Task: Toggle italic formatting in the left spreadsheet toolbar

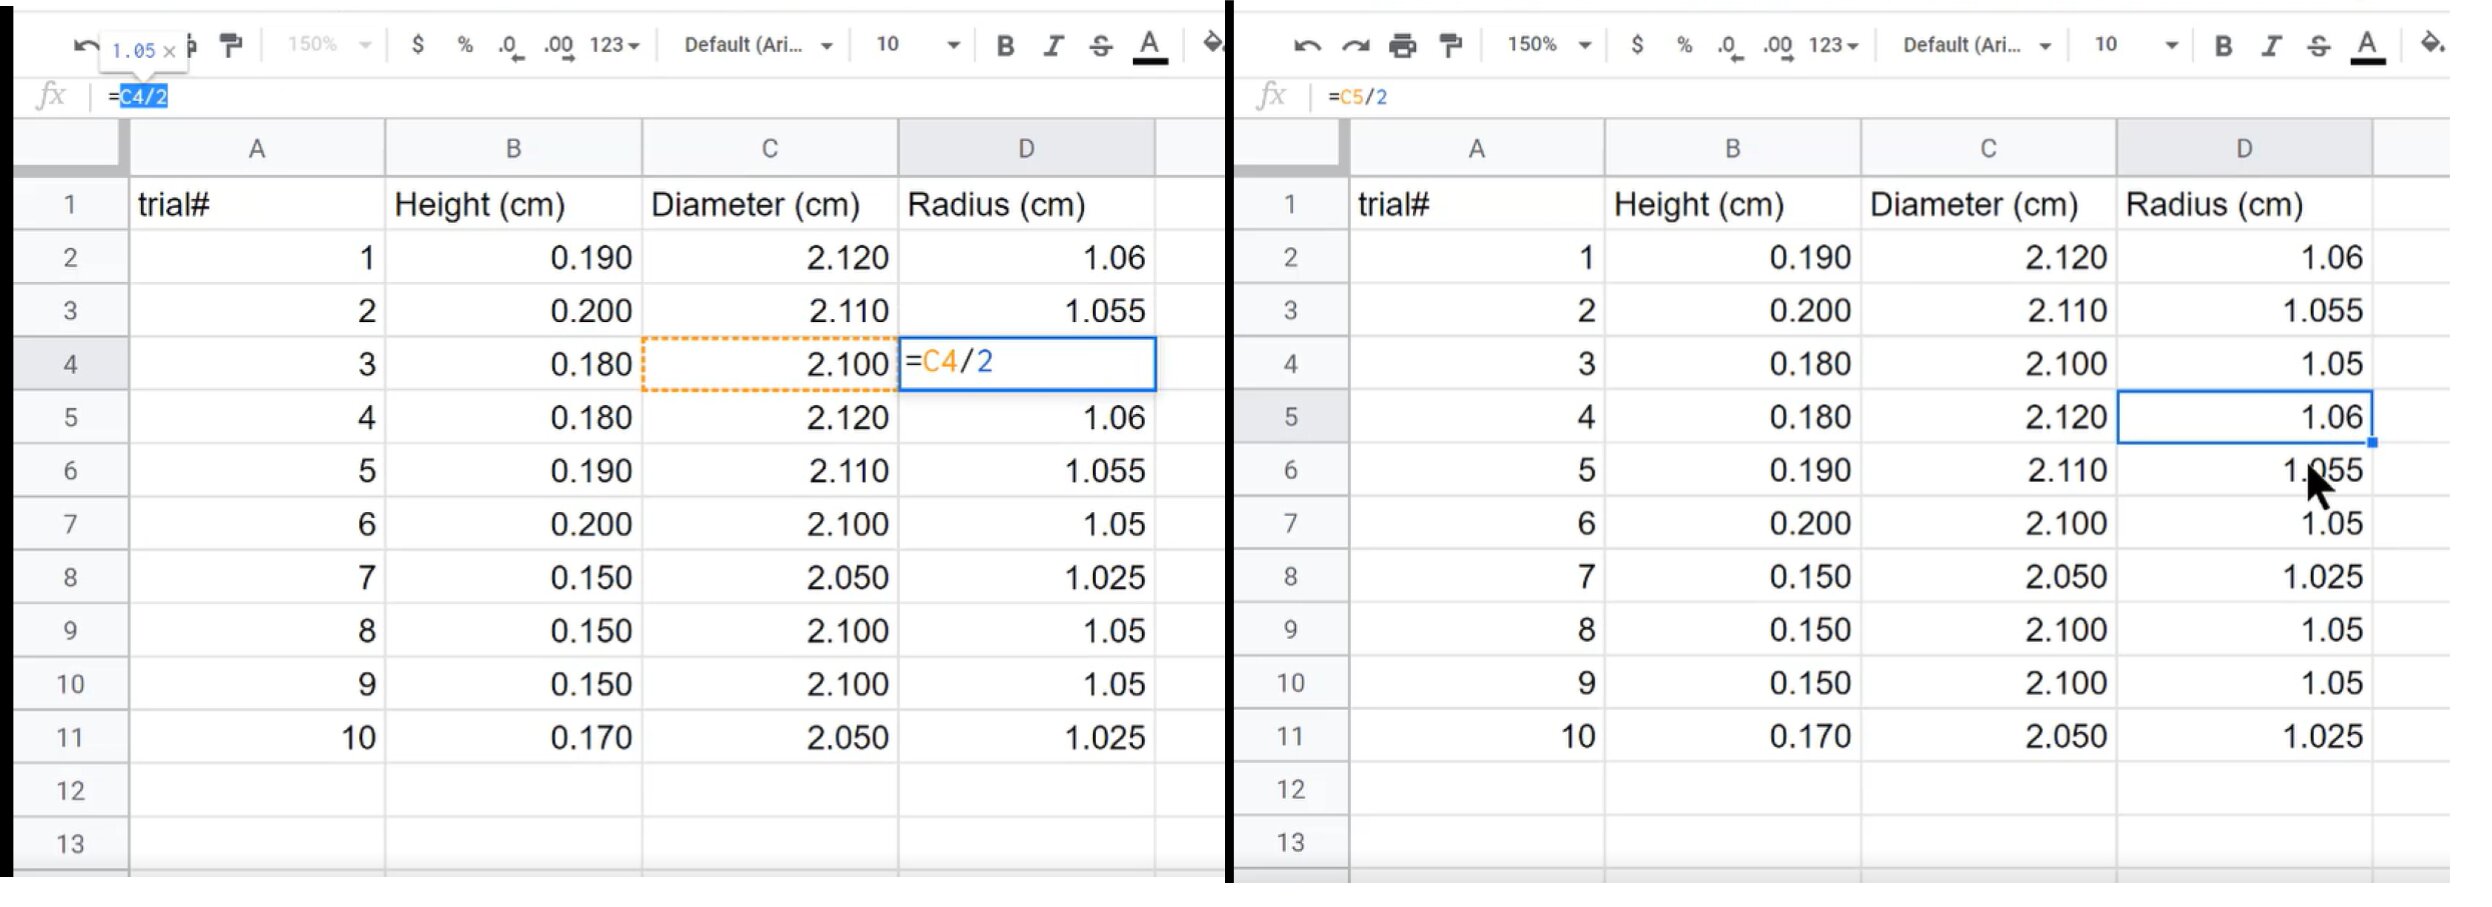Action: click(1053, 45)
